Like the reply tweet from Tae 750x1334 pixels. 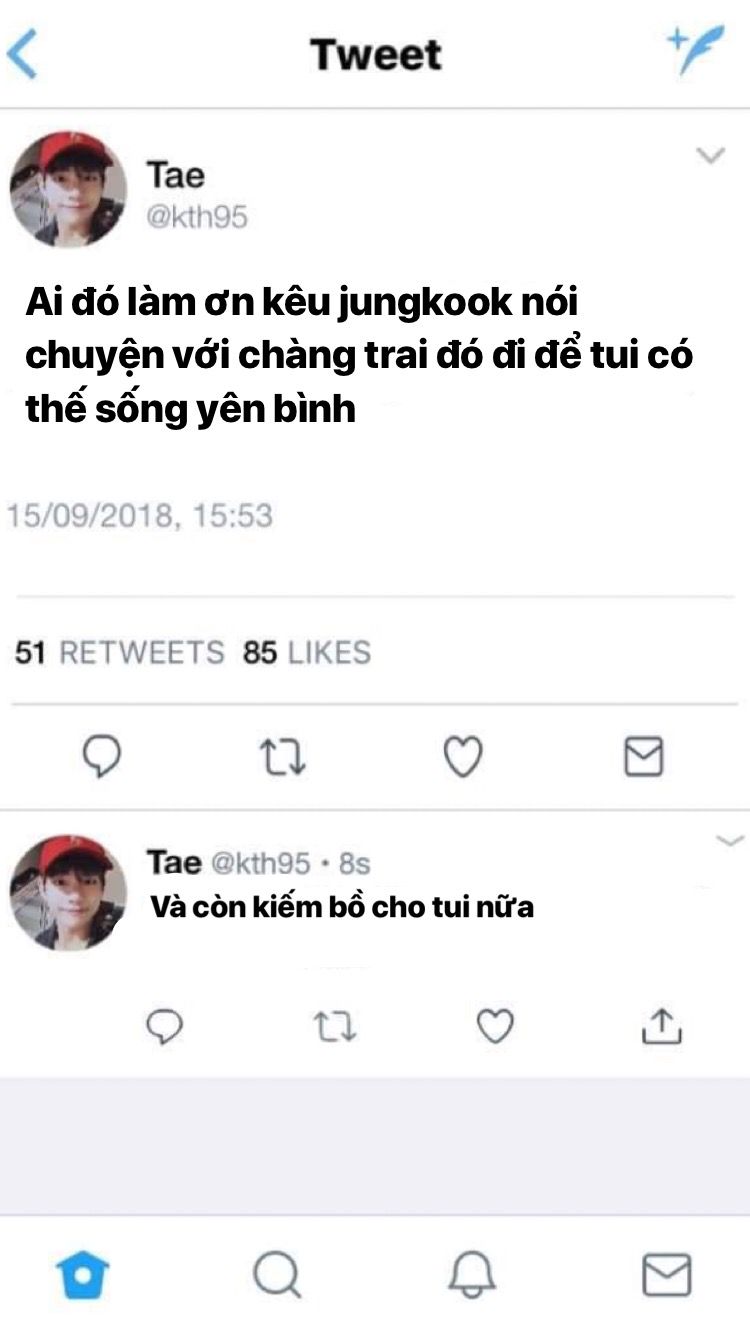click(x=495, y=1026)
